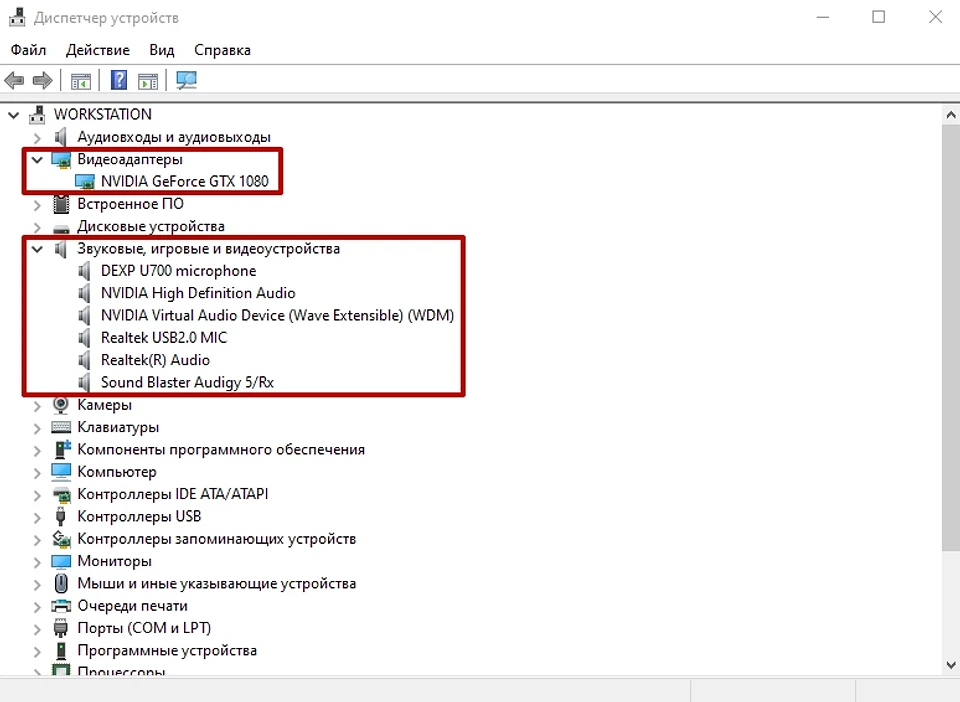Select Realtek(R) Audio device
This screenshot has height=702, width=960.
(x=155, y=360)
